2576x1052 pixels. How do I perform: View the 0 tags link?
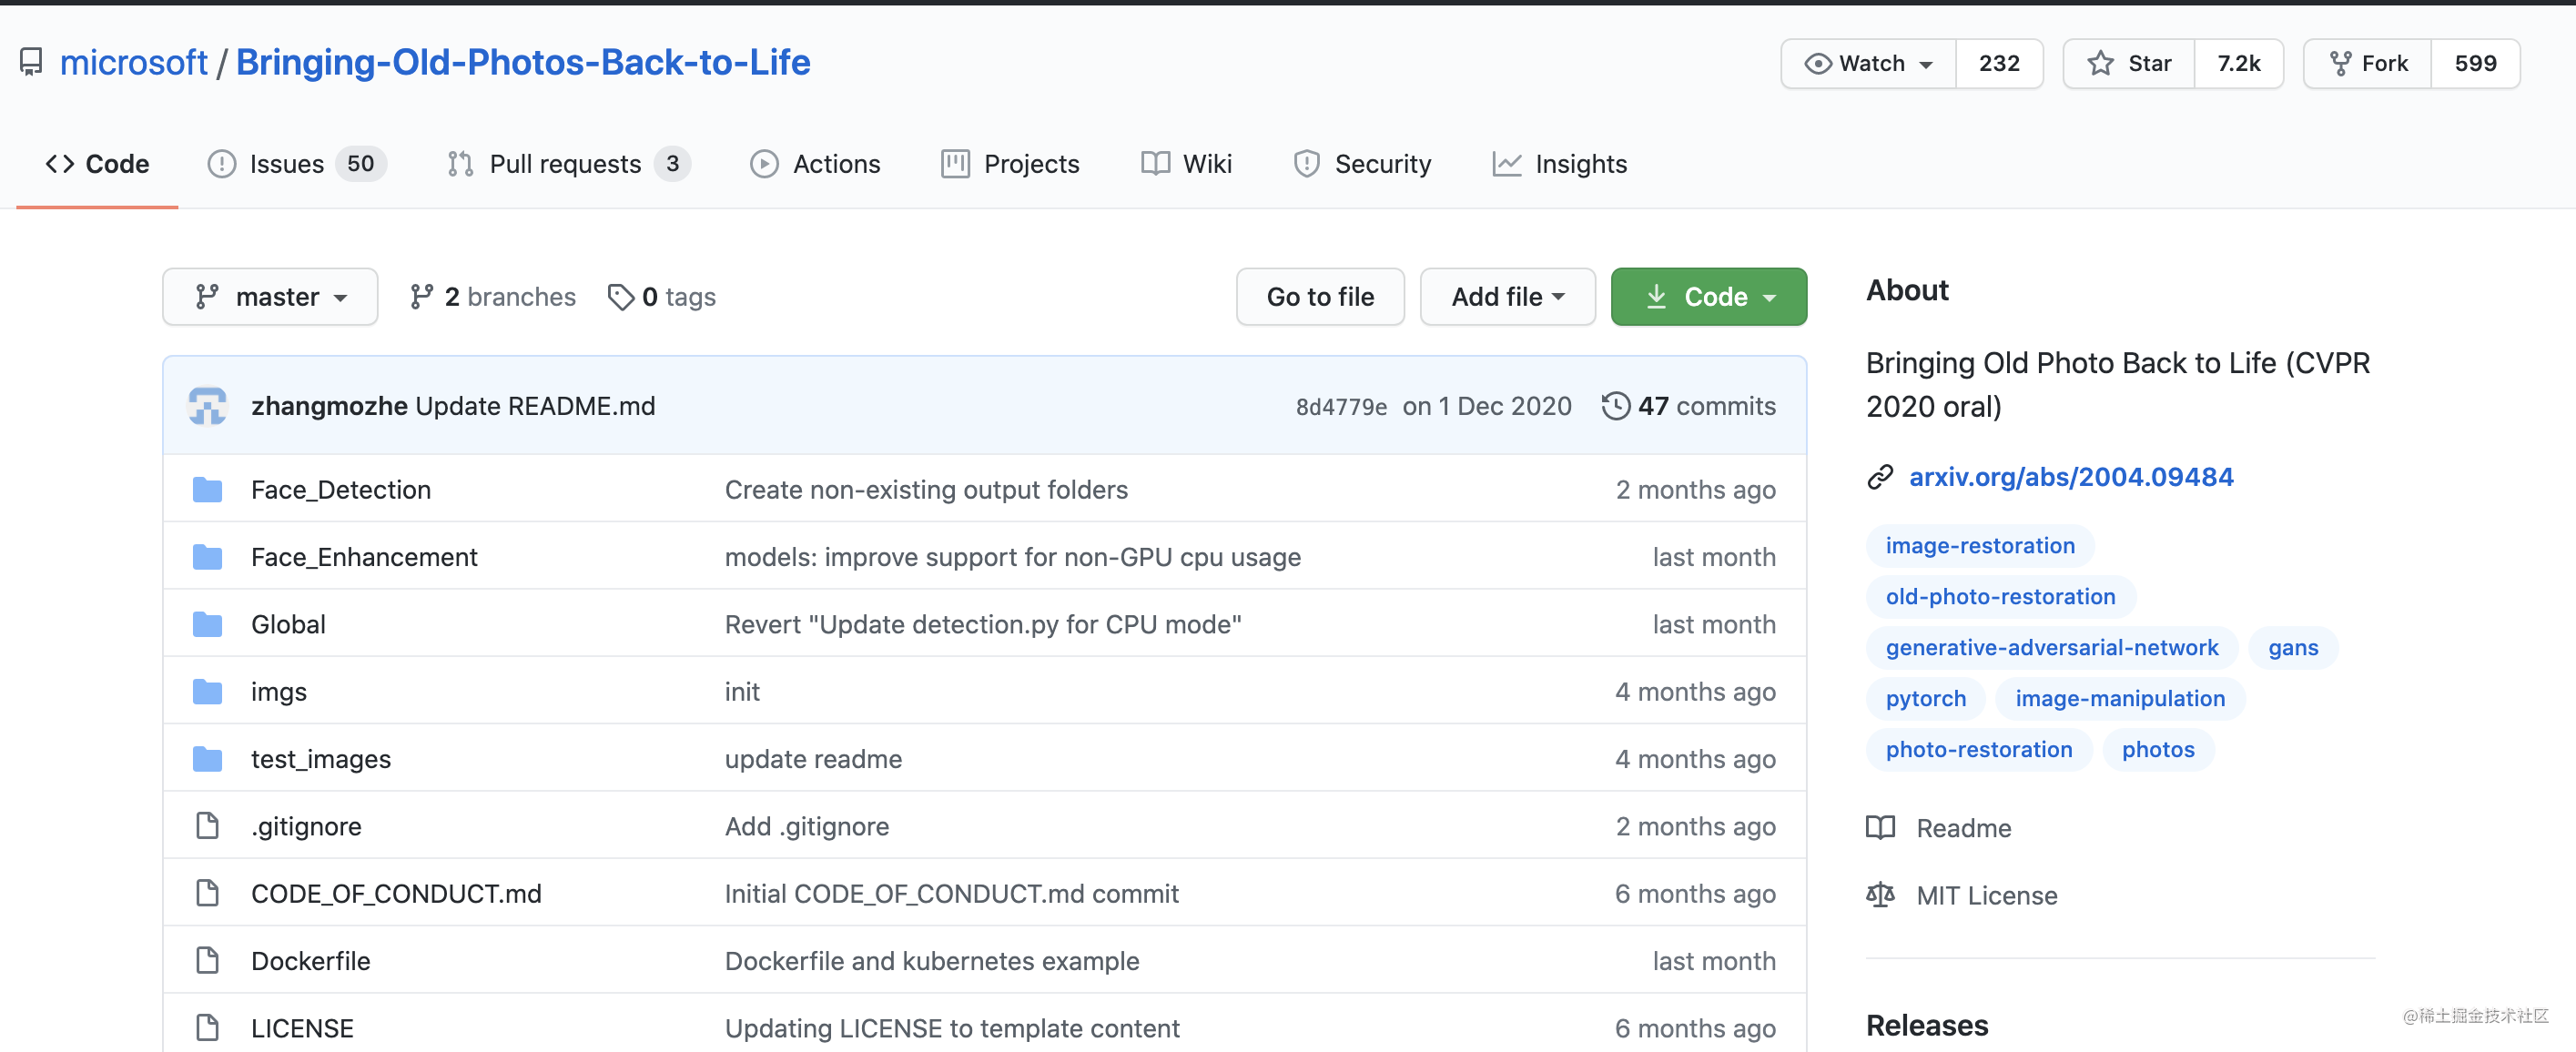pos(662,297)
